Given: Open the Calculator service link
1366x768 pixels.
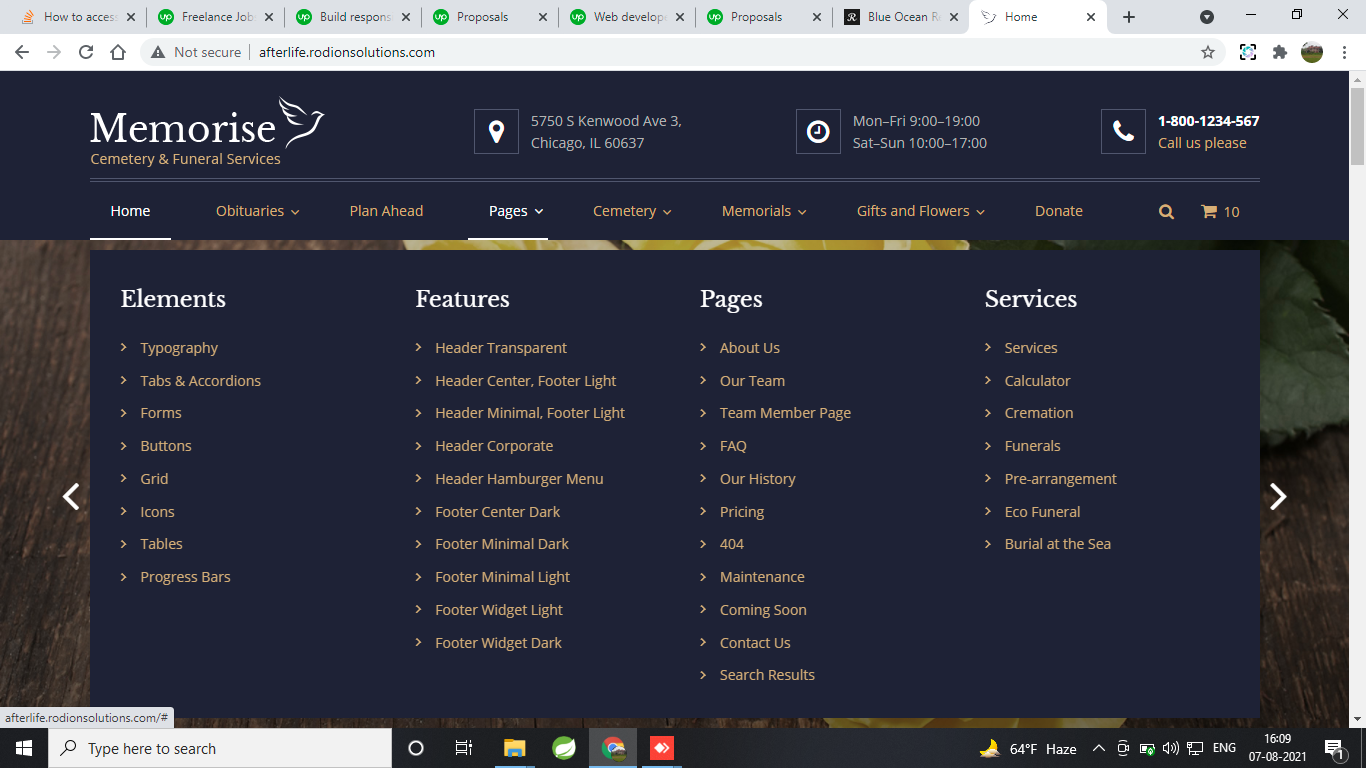Looking at the screenshot, I should [x=1037, y=381].
